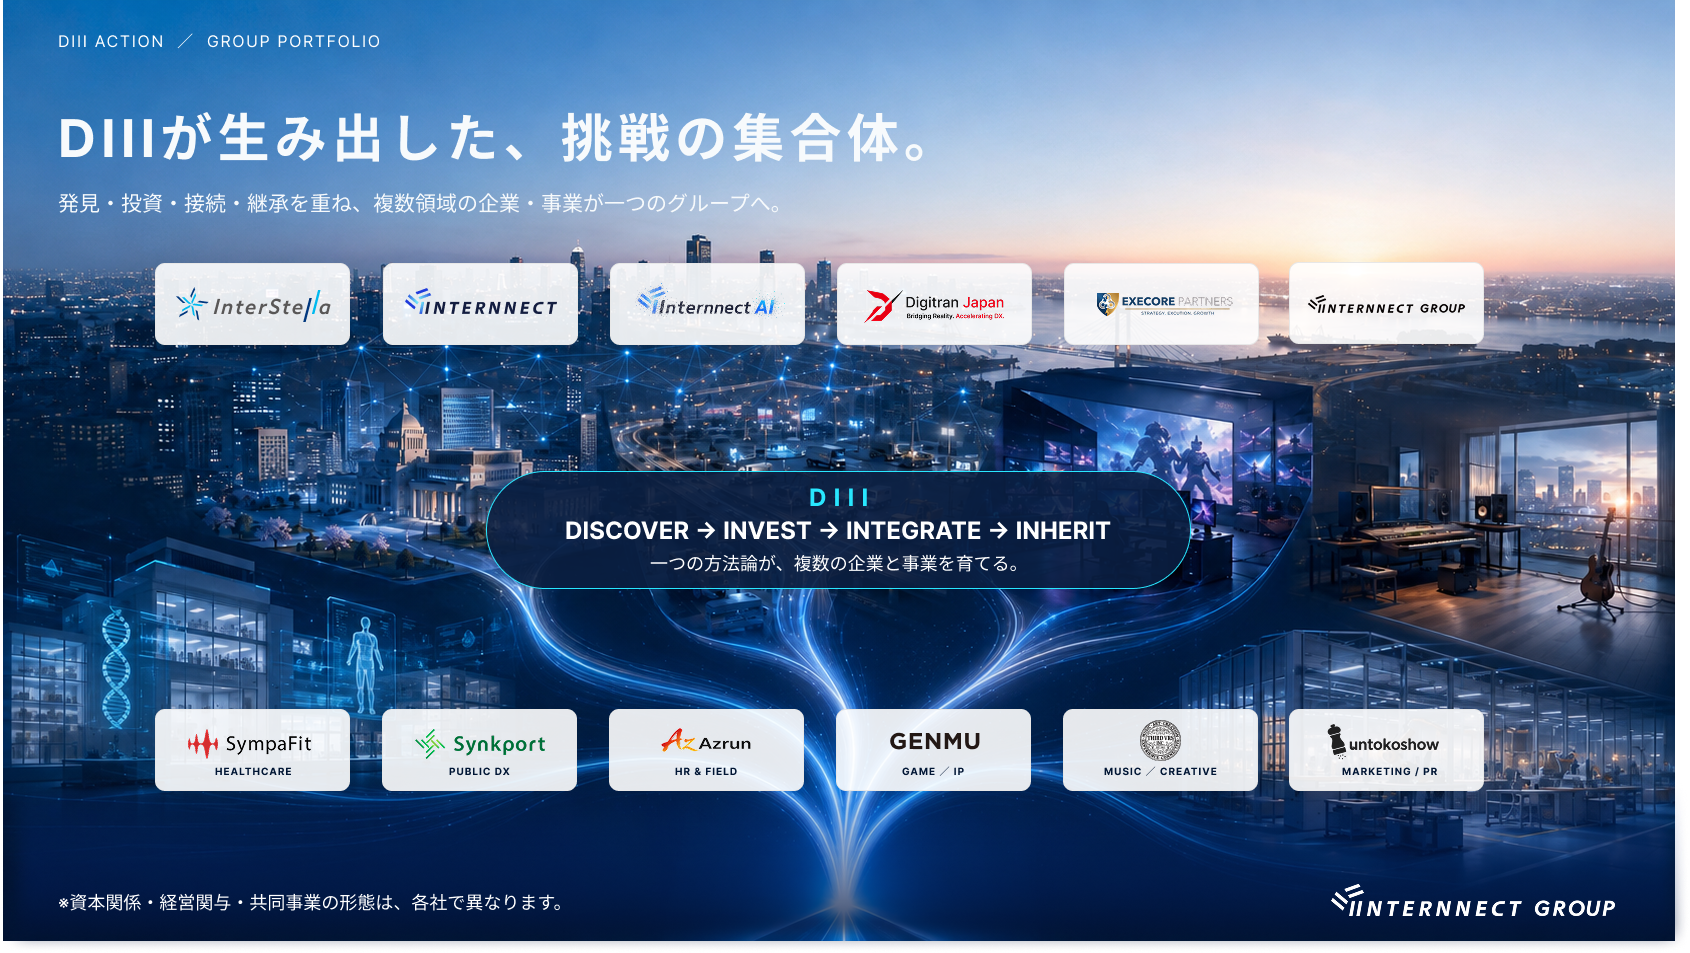Click the 'MUSIC / CREATIVE' label
This screenshot has width=1690, height=953.
point(1160,772)
